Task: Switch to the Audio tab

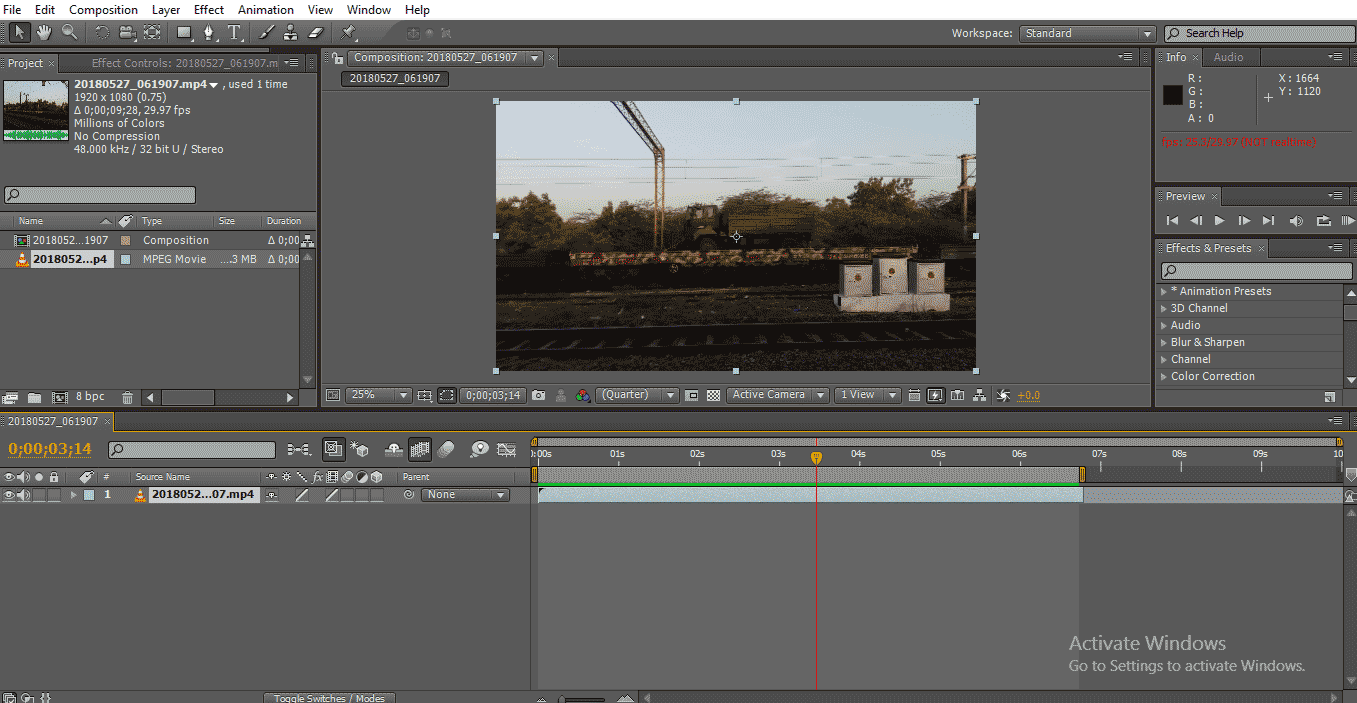Action: pos(1228,57)
